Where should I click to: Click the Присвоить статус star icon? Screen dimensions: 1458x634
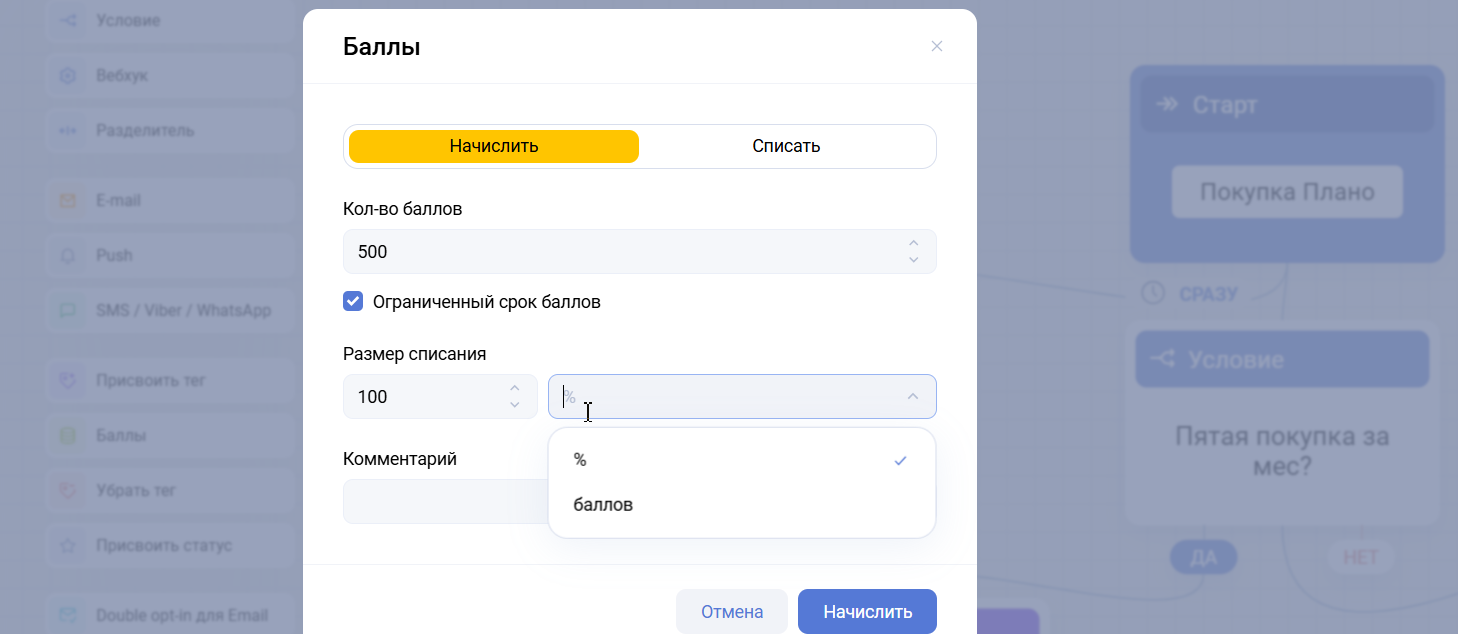pyautogui.click(x=68, y=546)
